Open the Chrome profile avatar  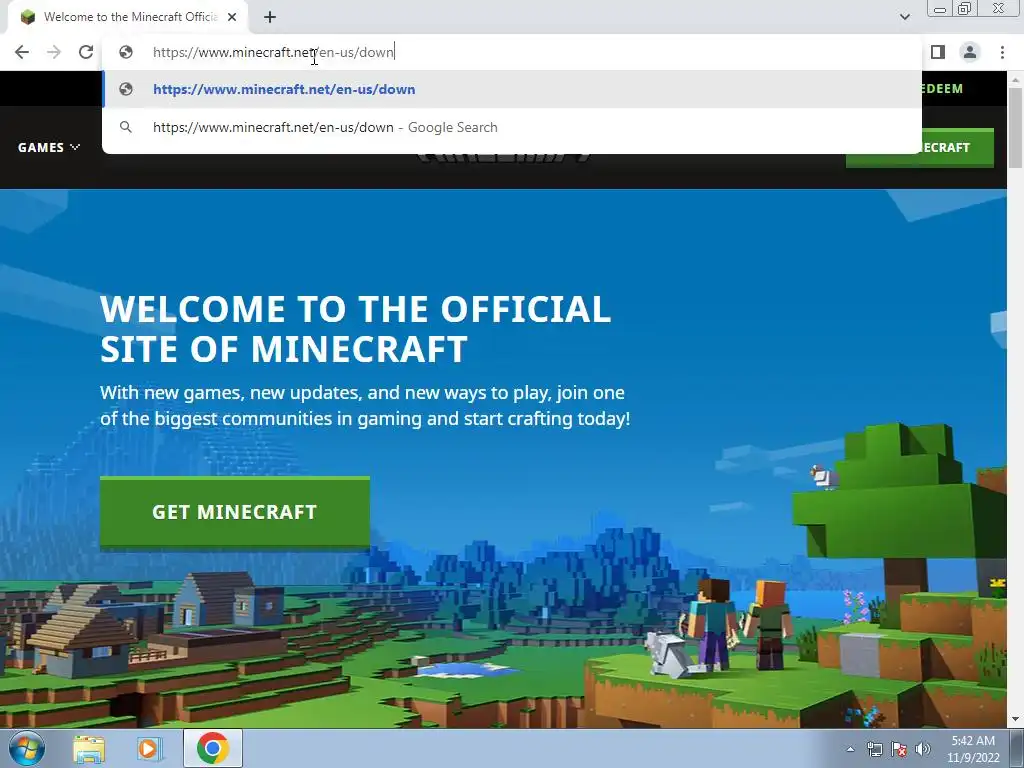970,52
